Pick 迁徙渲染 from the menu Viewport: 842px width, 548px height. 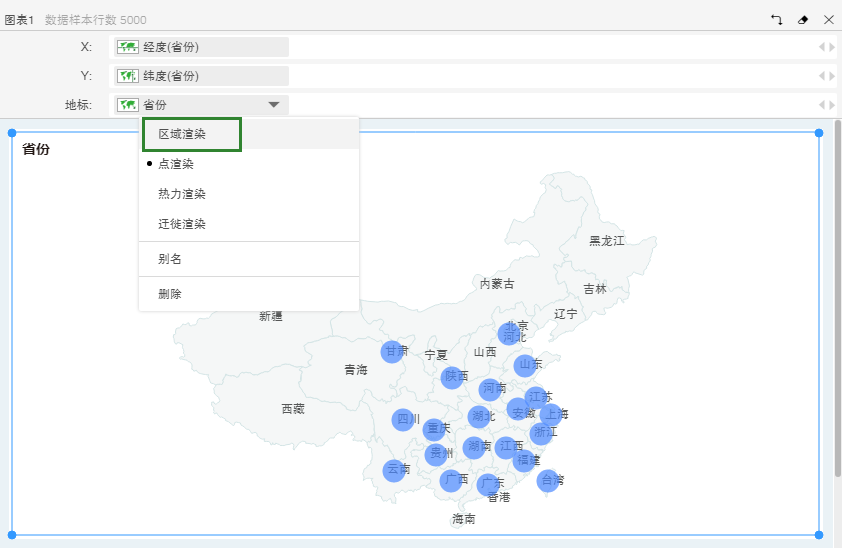click(182, 224)
